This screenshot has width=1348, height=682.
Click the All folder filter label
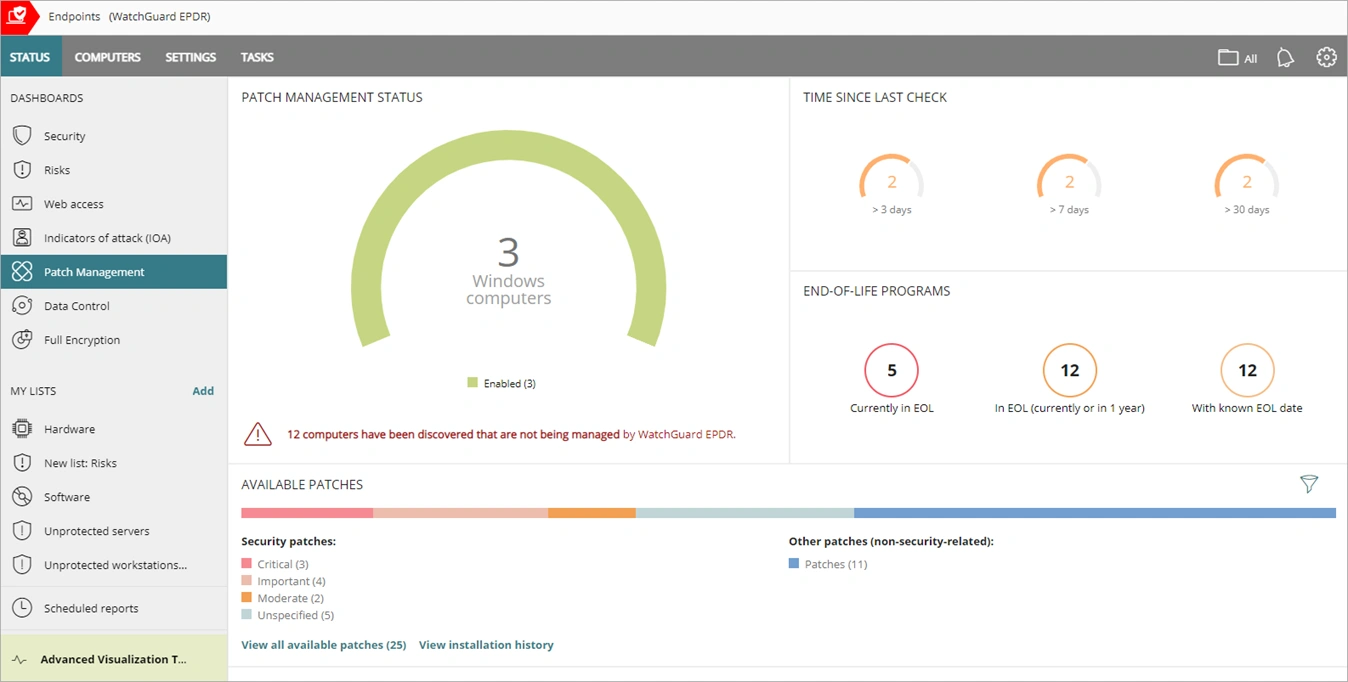point(1250,59)
